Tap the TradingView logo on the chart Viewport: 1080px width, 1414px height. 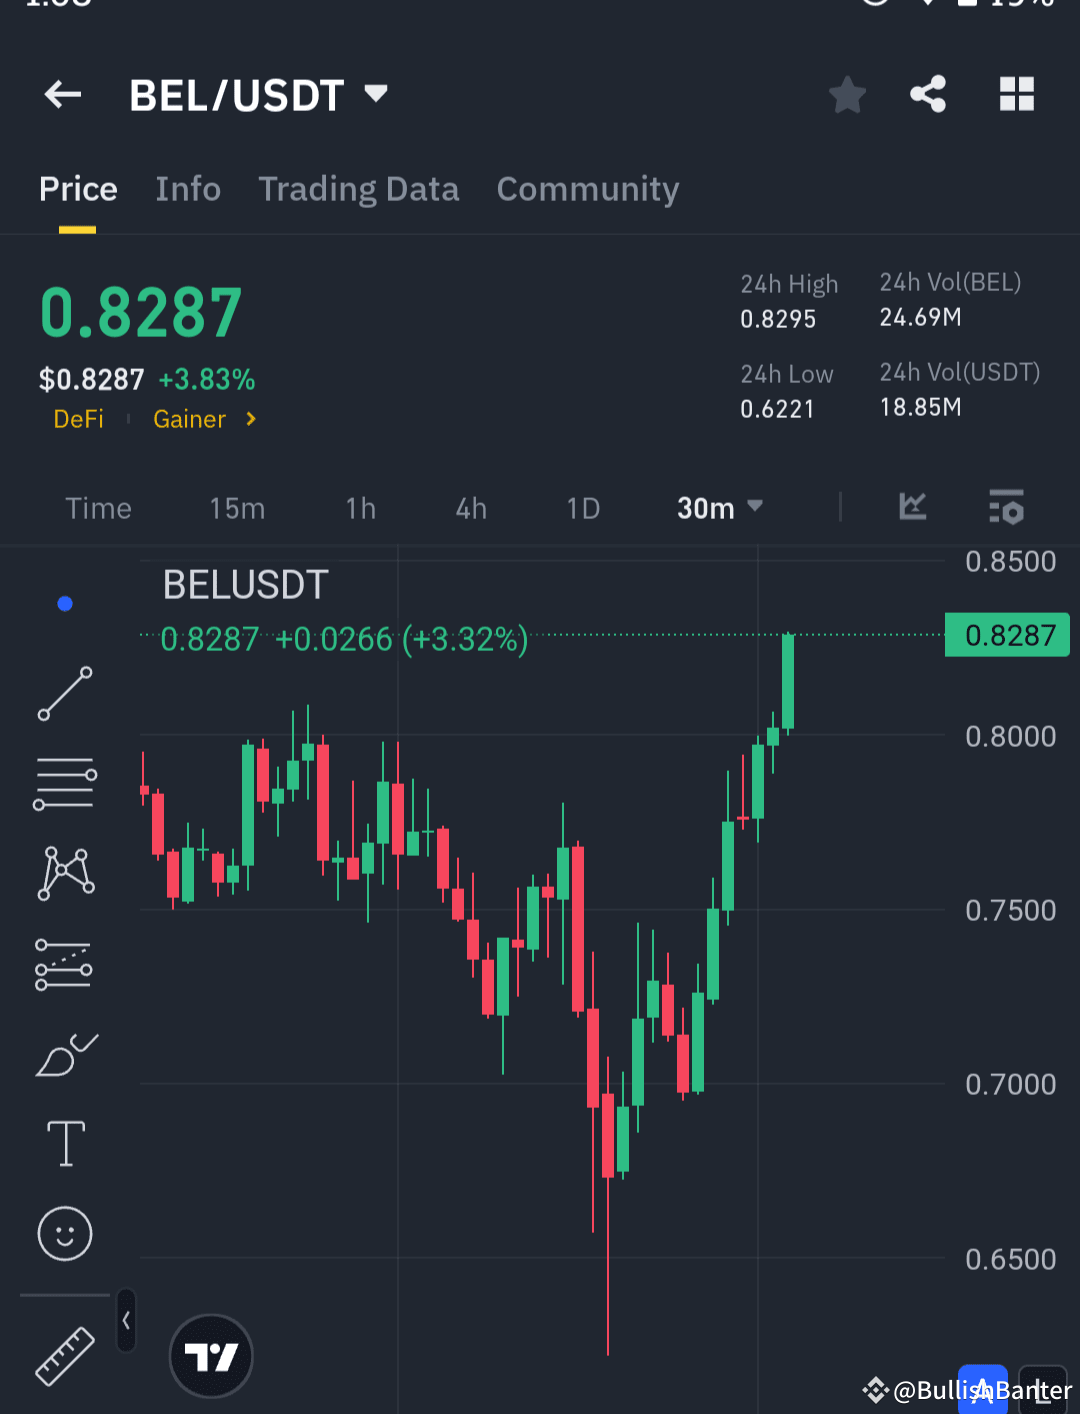point(211,1356)
